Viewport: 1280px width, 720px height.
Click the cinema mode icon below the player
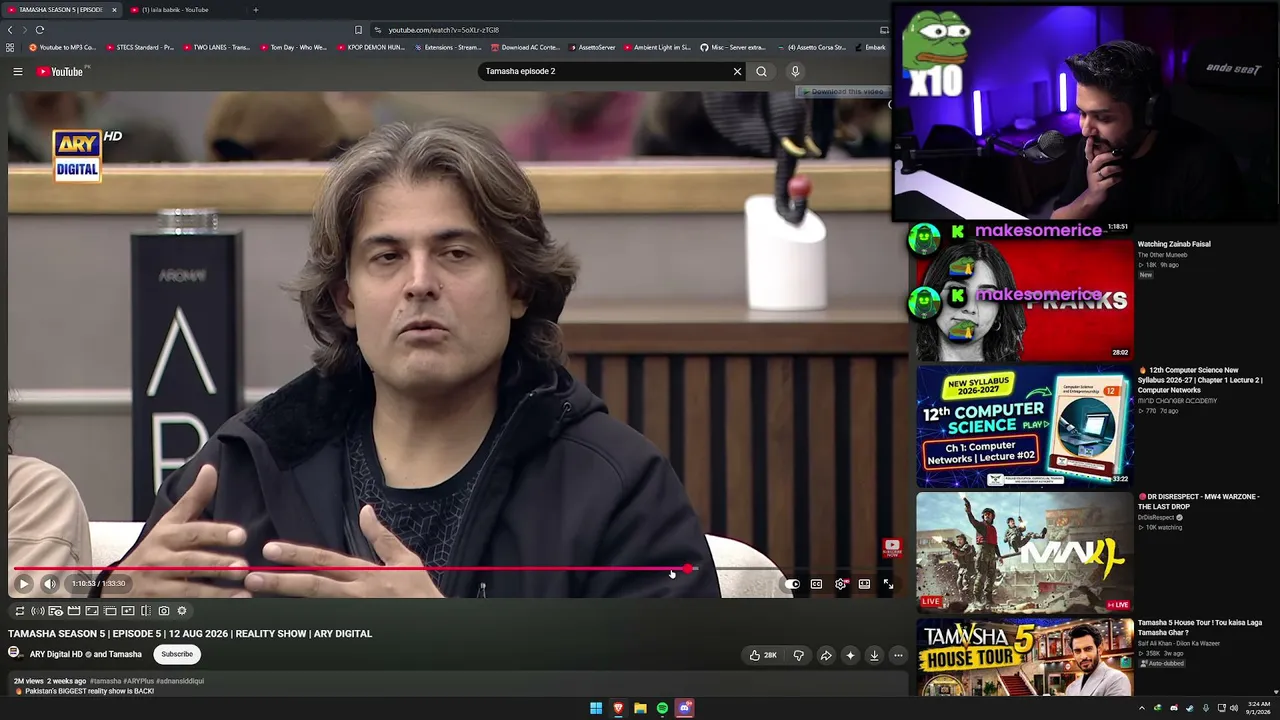click(x=110, y=611)
